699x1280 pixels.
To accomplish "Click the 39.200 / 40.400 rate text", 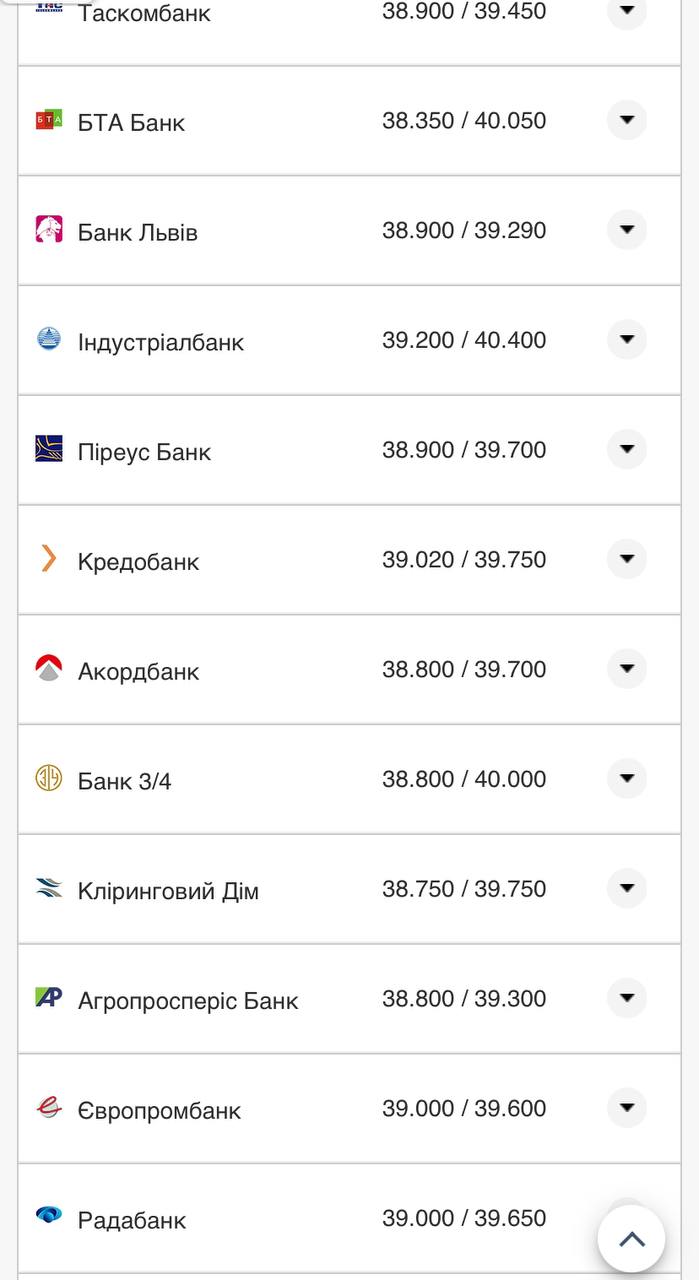I will click(463, 340).
